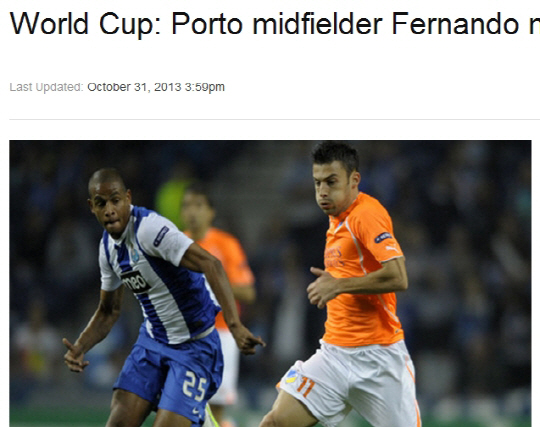The width and height of the screenshot is (540, 427).
Task: Click the yellow-blue crest on white shorts
Action: (x=291, y=377)
